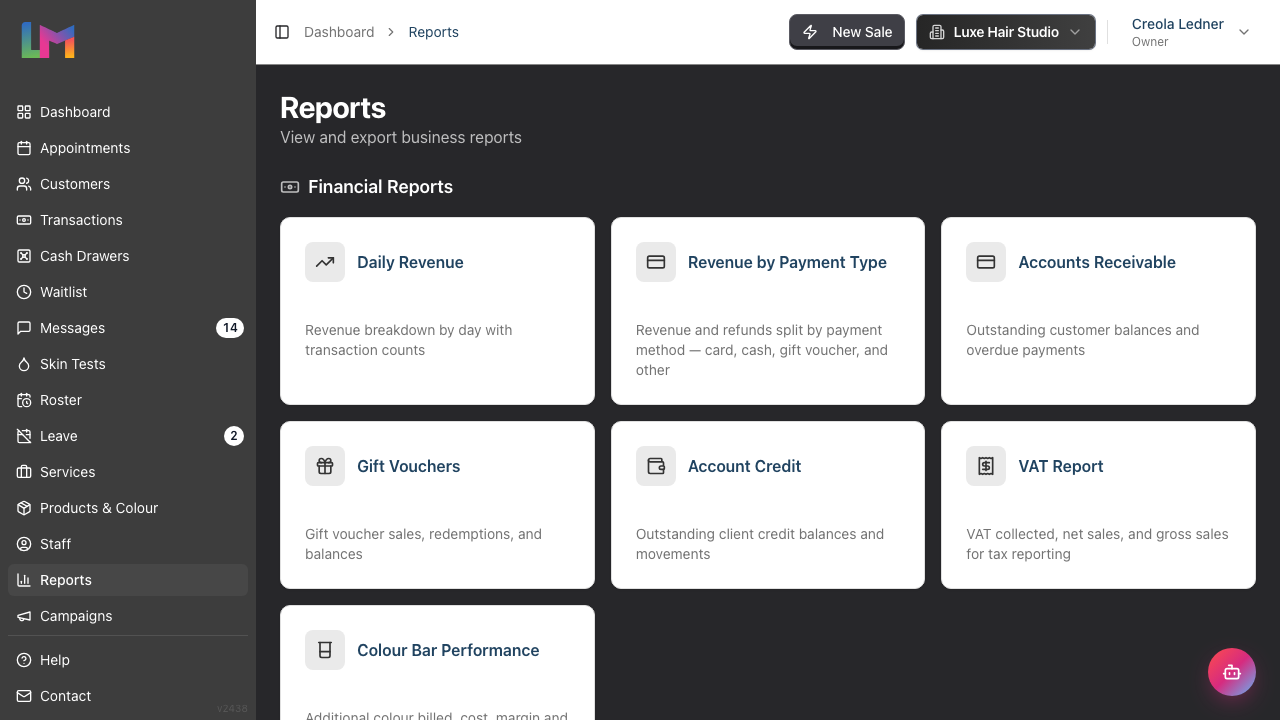The height and width of the screenshot is (720, 1280).
Task: Click the Products & Colour box icon
Action: click(24, 508)
